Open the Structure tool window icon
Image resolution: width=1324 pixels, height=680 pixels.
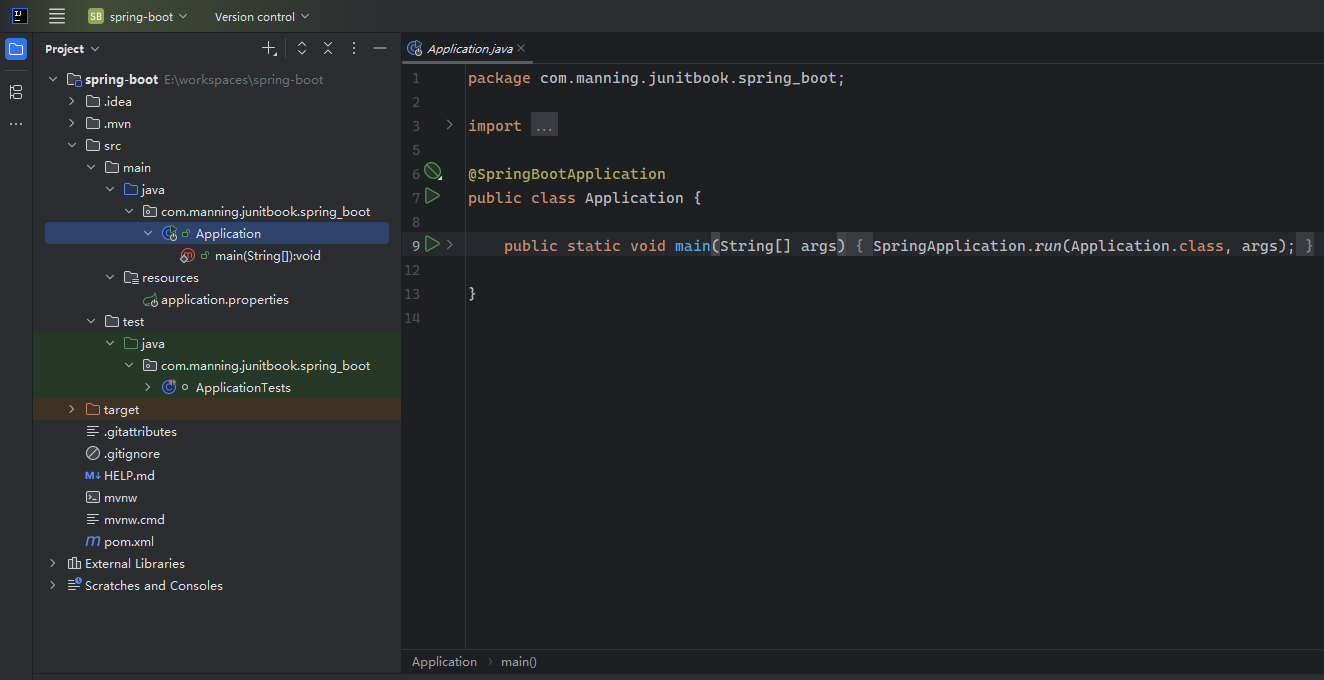(16, 92)
